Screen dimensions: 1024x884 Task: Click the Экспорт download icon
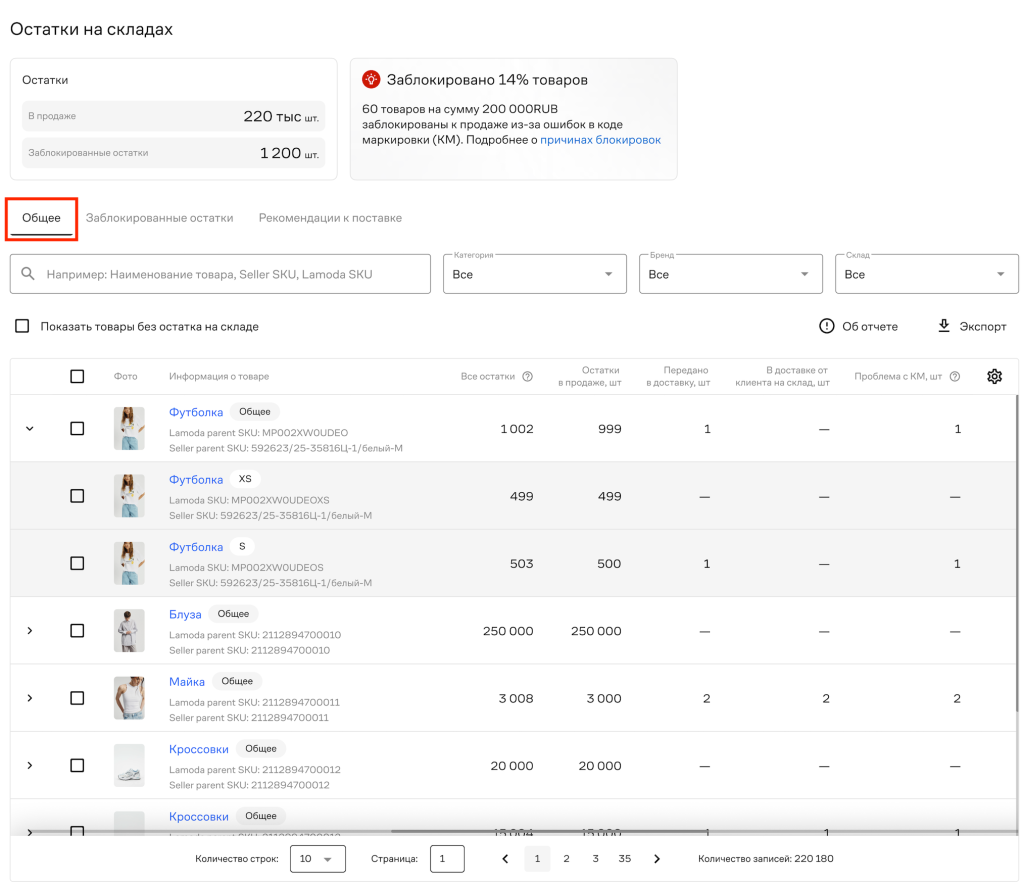pyautogui.click(x=944, y=325)
